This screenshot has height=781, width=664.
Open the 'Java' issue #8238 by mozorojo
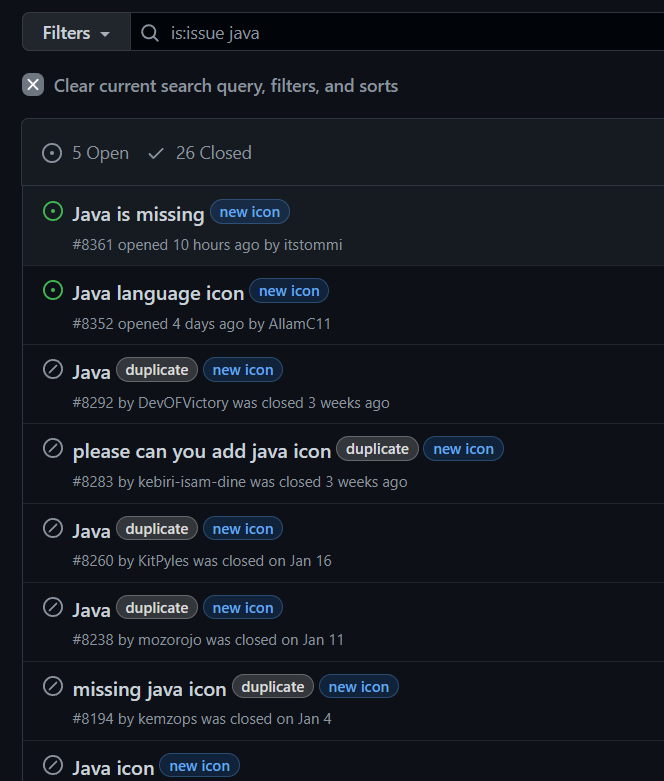pyautogui.click(x=91, y=610)
